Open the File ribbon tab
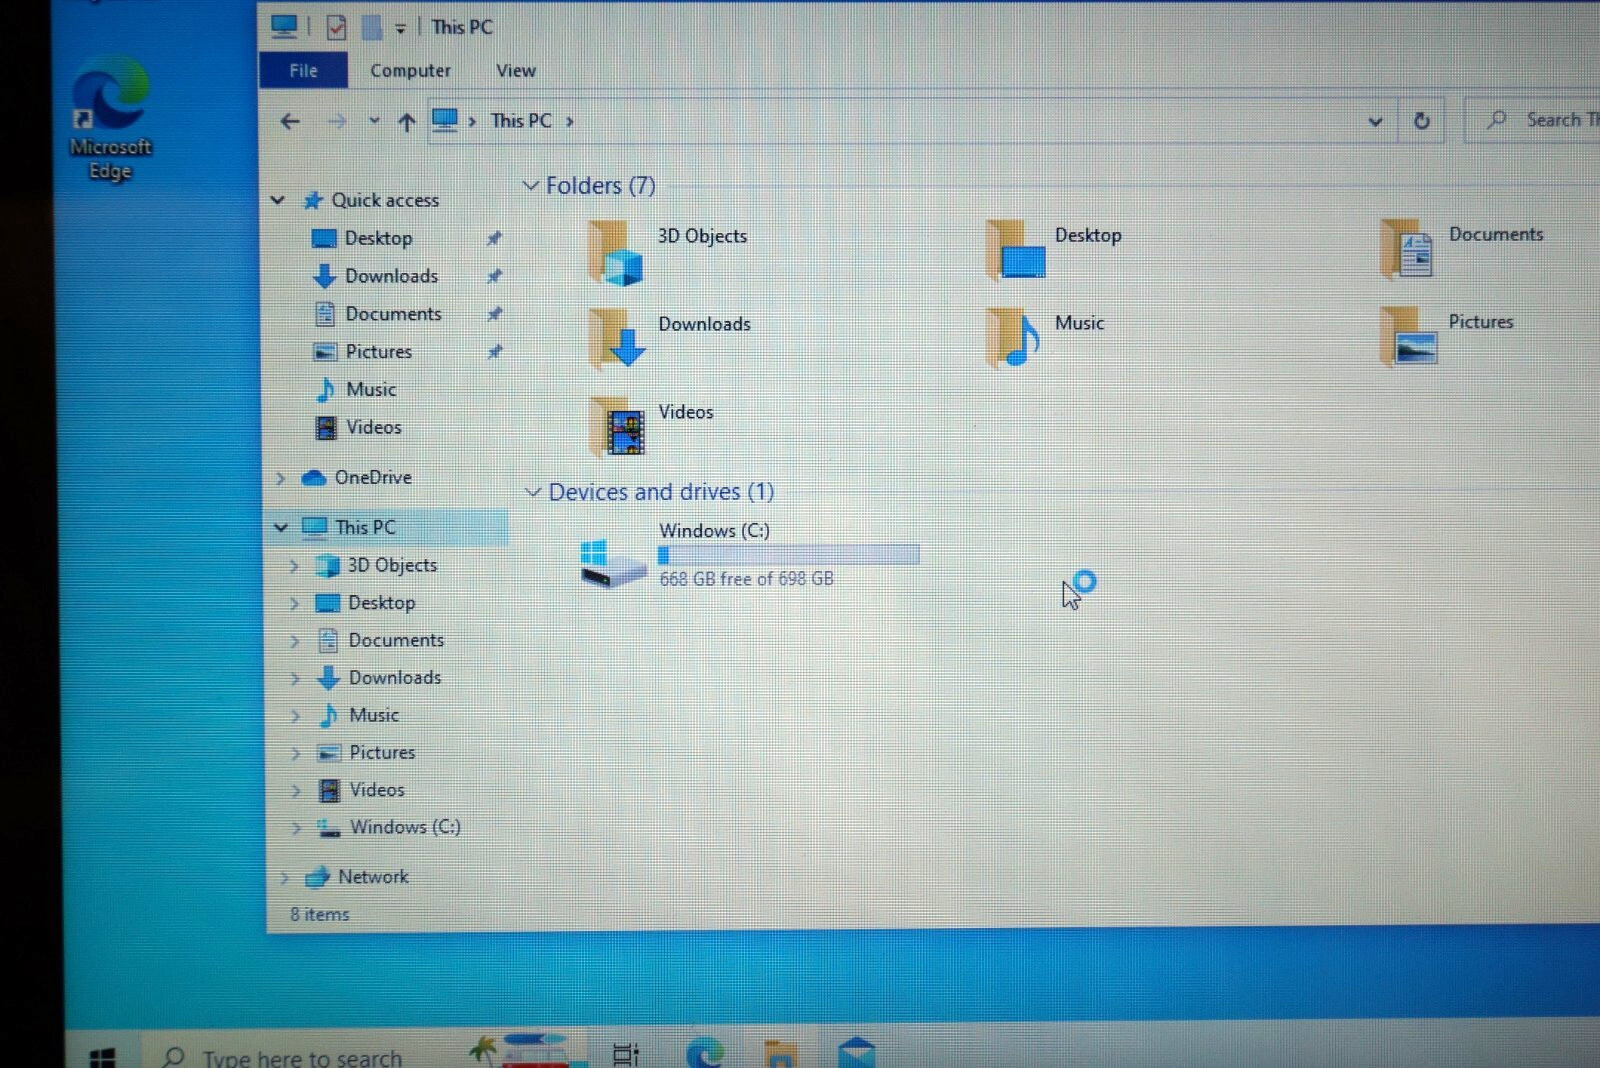 tap(303, 70)
